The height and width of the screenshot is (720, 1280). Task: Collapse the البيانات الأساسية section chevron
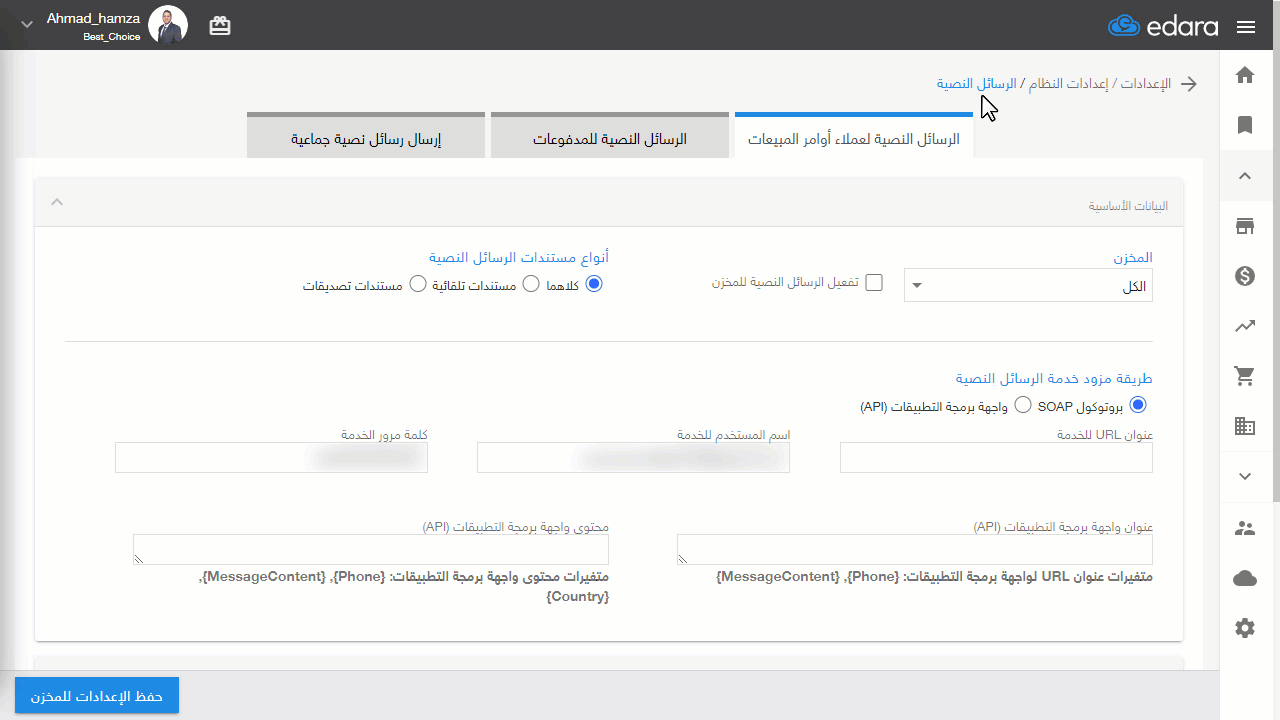[57, 202]
